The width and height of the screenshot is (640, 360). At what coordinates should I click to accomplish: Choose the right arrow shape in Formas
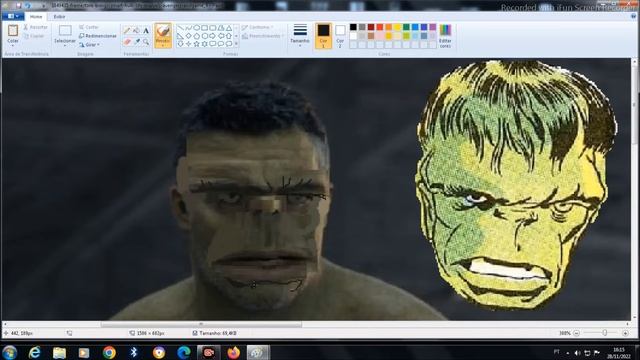coord(213,36)
